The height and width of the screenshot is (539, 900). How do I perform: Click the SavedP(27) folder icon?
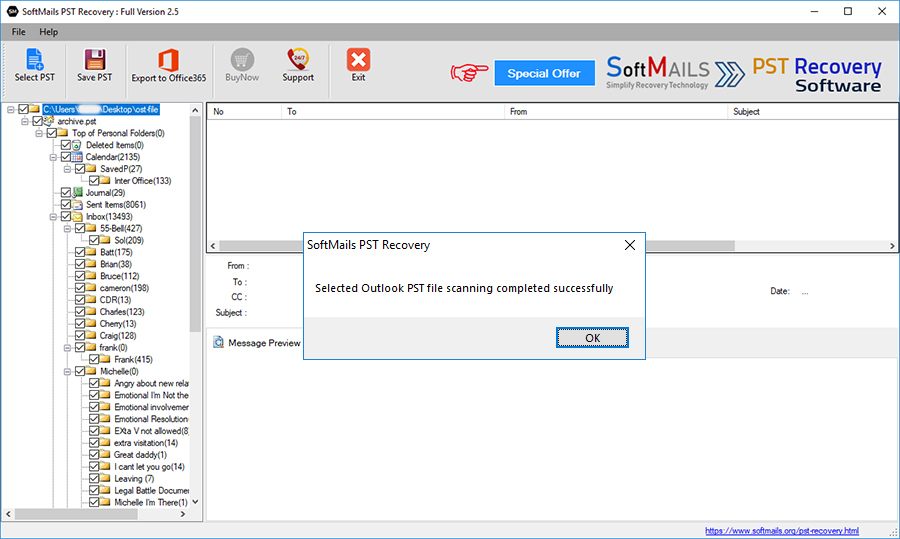click(x=91, y=169)
